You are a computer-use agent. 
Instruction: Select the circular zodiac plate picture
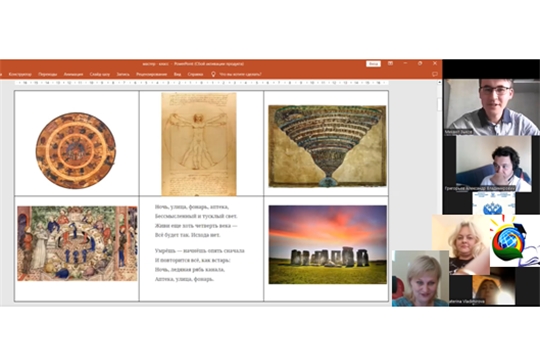click(76, 150)
